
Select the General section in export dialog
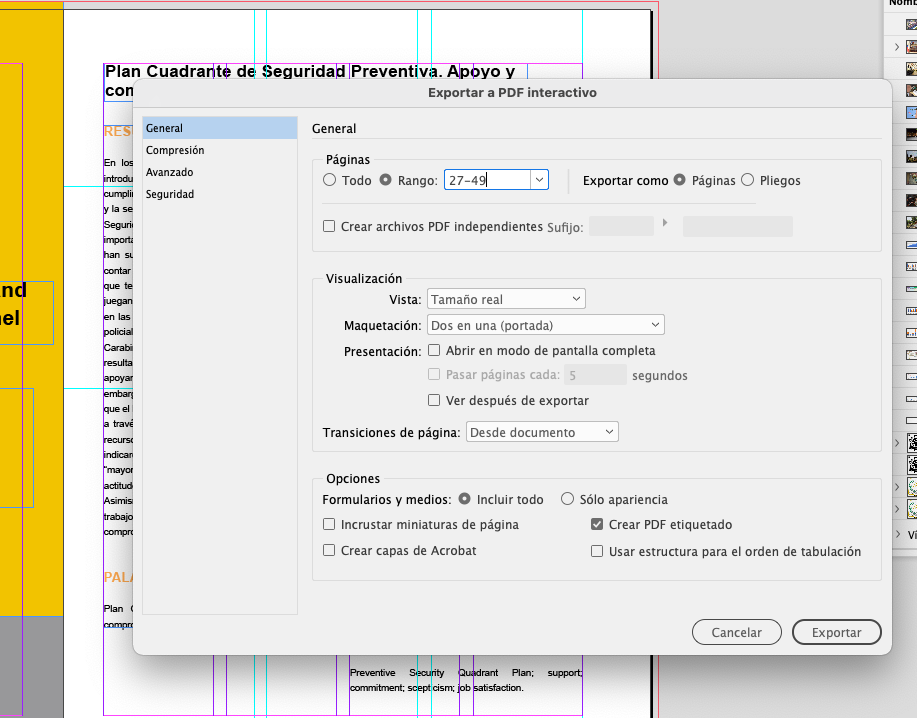pos(220,128)
